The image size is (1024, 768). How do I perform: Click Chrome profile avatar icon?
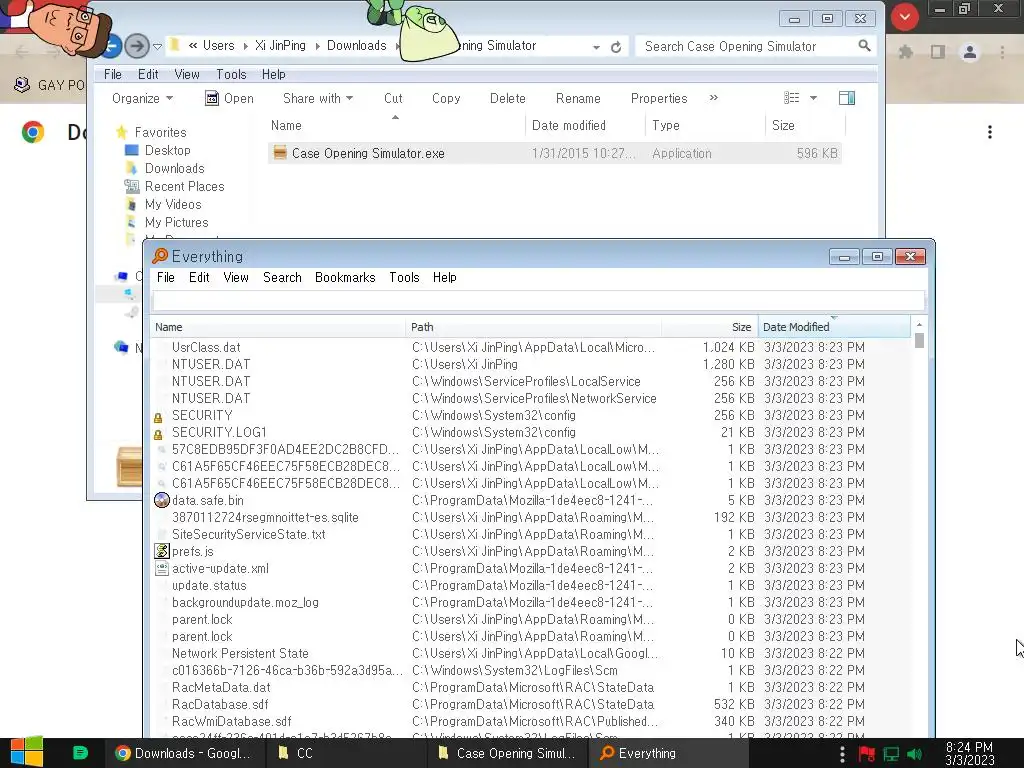click(x=970, y=52)
